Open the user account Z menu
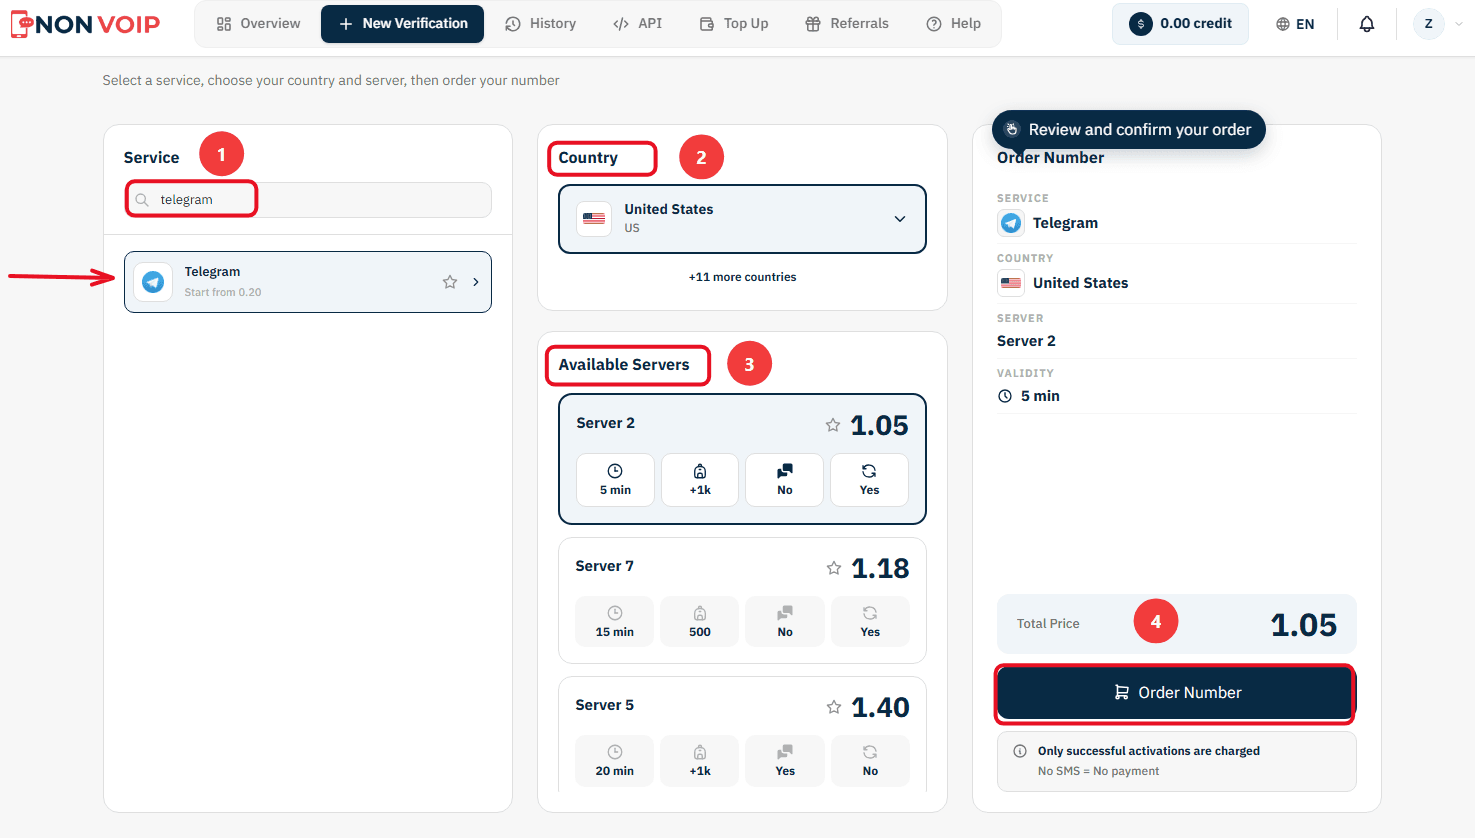The width and height of the screenshot is (1475, 838). pos(1438,24)
